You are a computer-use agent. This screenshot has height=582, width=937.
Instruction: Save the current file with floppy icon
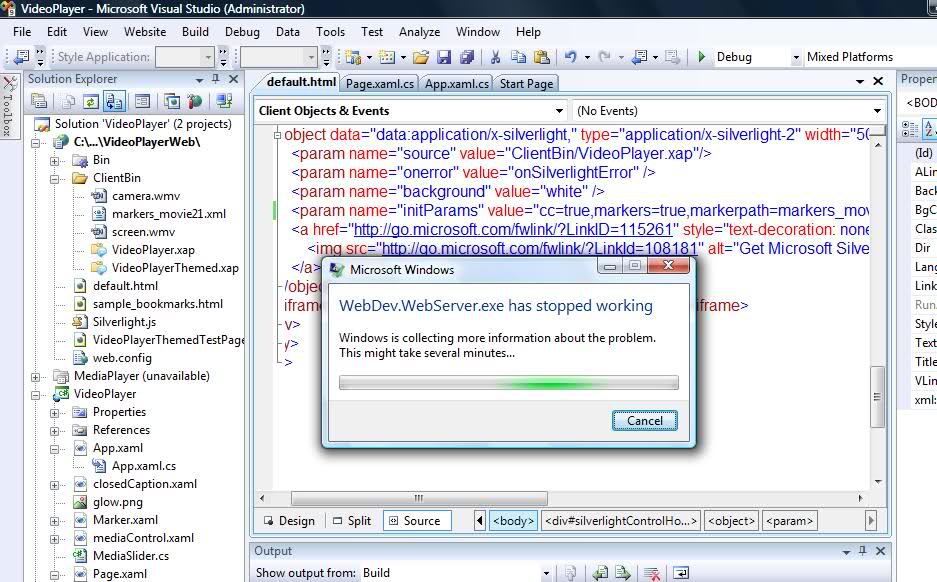click(443, 57)
